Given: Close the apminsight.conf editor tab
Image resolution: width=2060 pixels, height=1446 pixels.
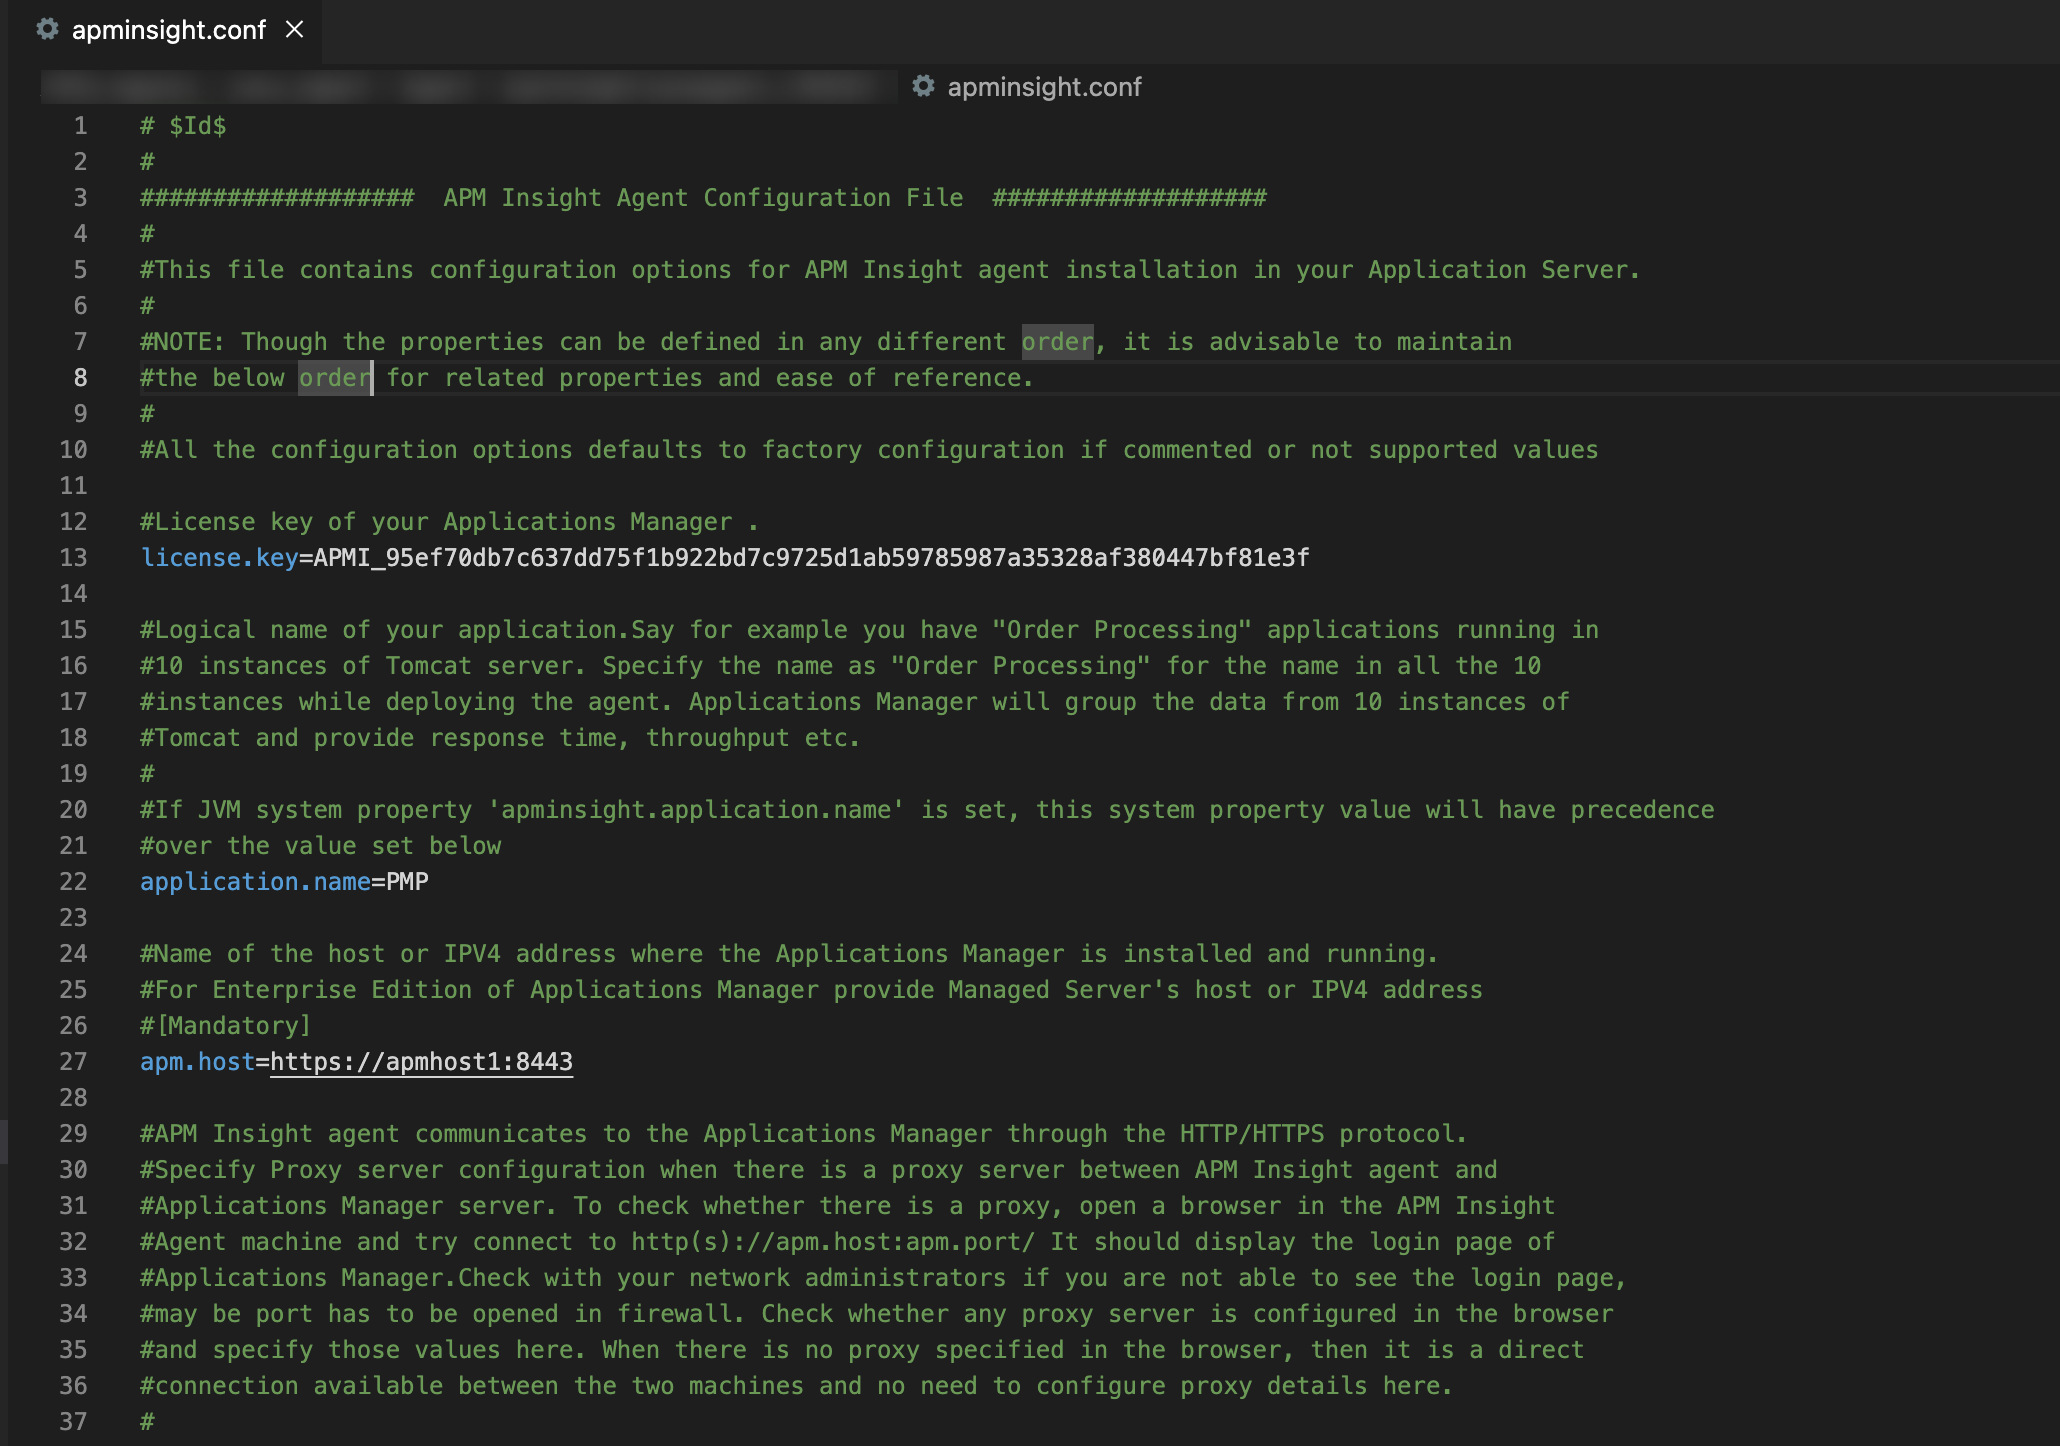Looking at the screenshot, I should pos(294,30).
